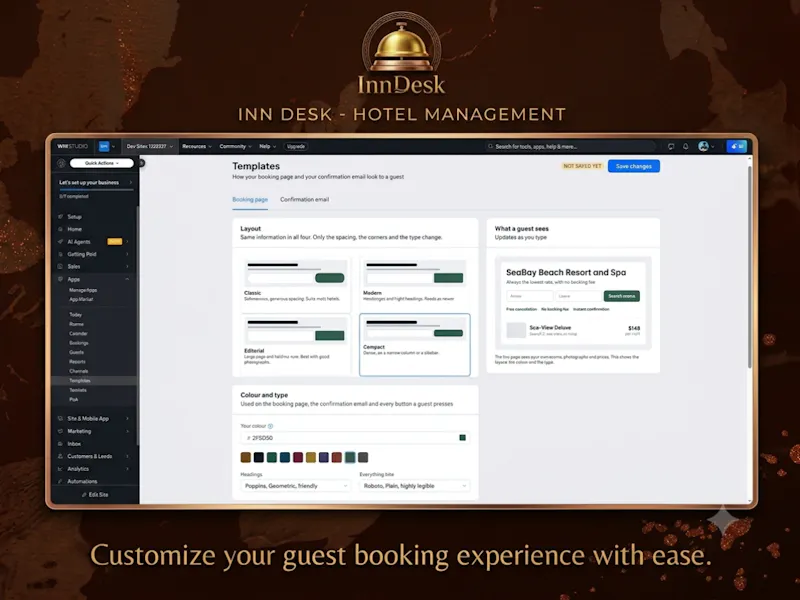The width and height of the screenshot is (800, 600).
Task: Open the Dev Sites dropdown
Action: [149, 146]
